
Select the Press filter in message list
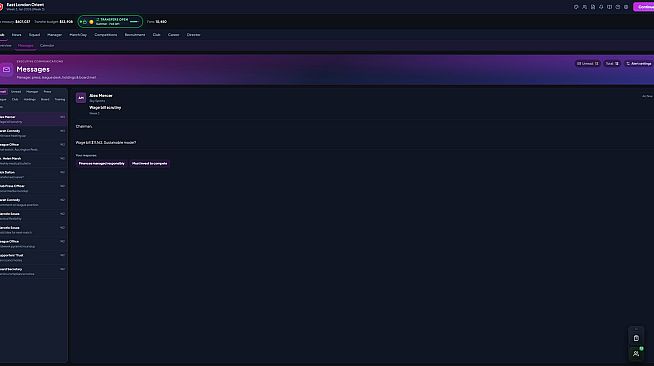click(x=48, y=92)
